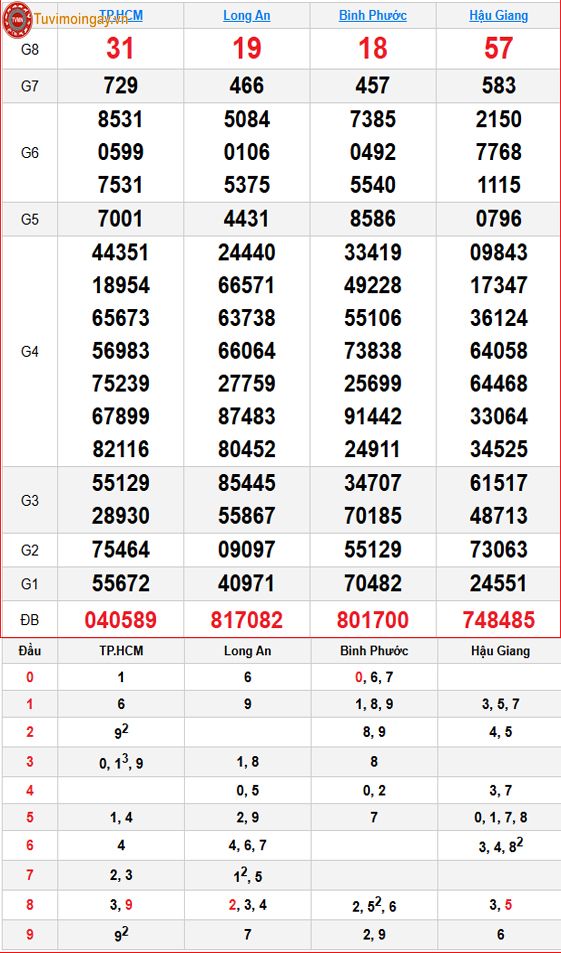Click G3 number 28930

coord(120,517)
